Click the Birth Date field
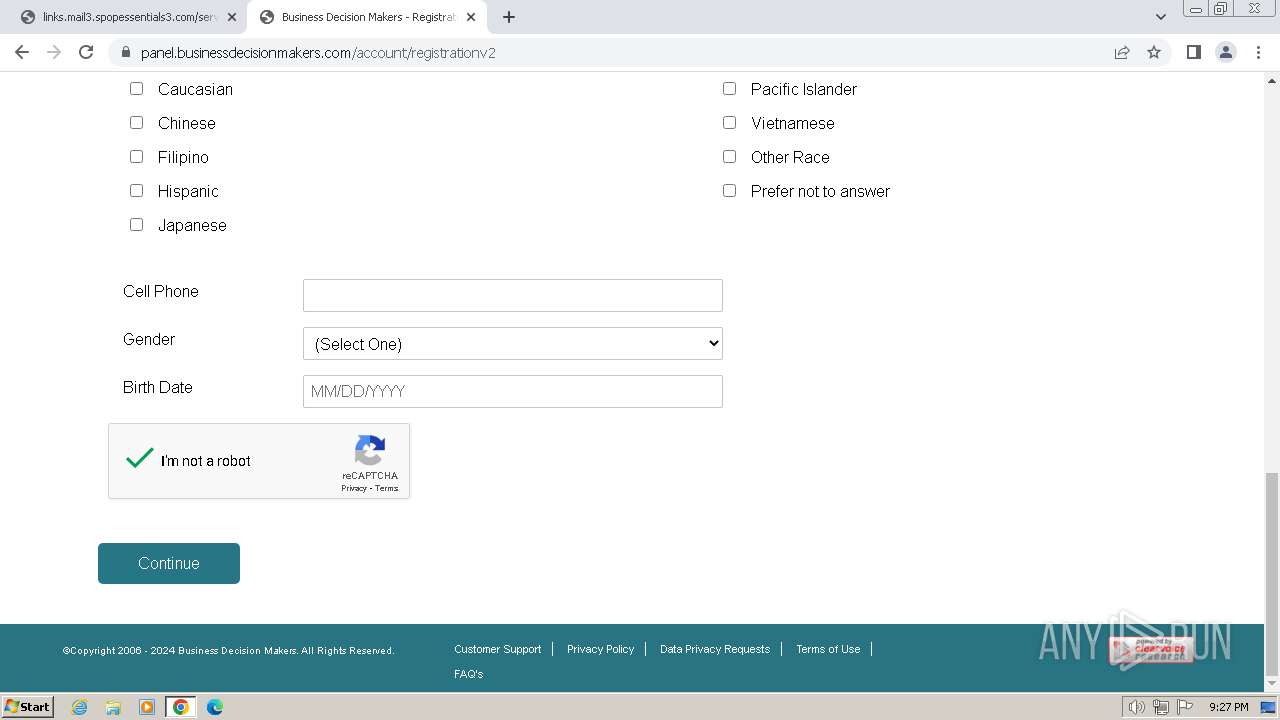Screen dimensions: 1280x720 (512, 391)
